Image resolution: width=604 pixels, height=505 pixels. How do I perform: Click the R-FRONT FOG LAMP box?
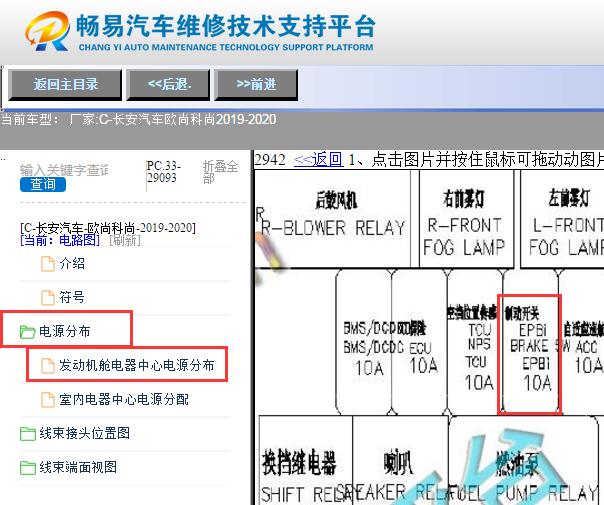tap(466, 219)
